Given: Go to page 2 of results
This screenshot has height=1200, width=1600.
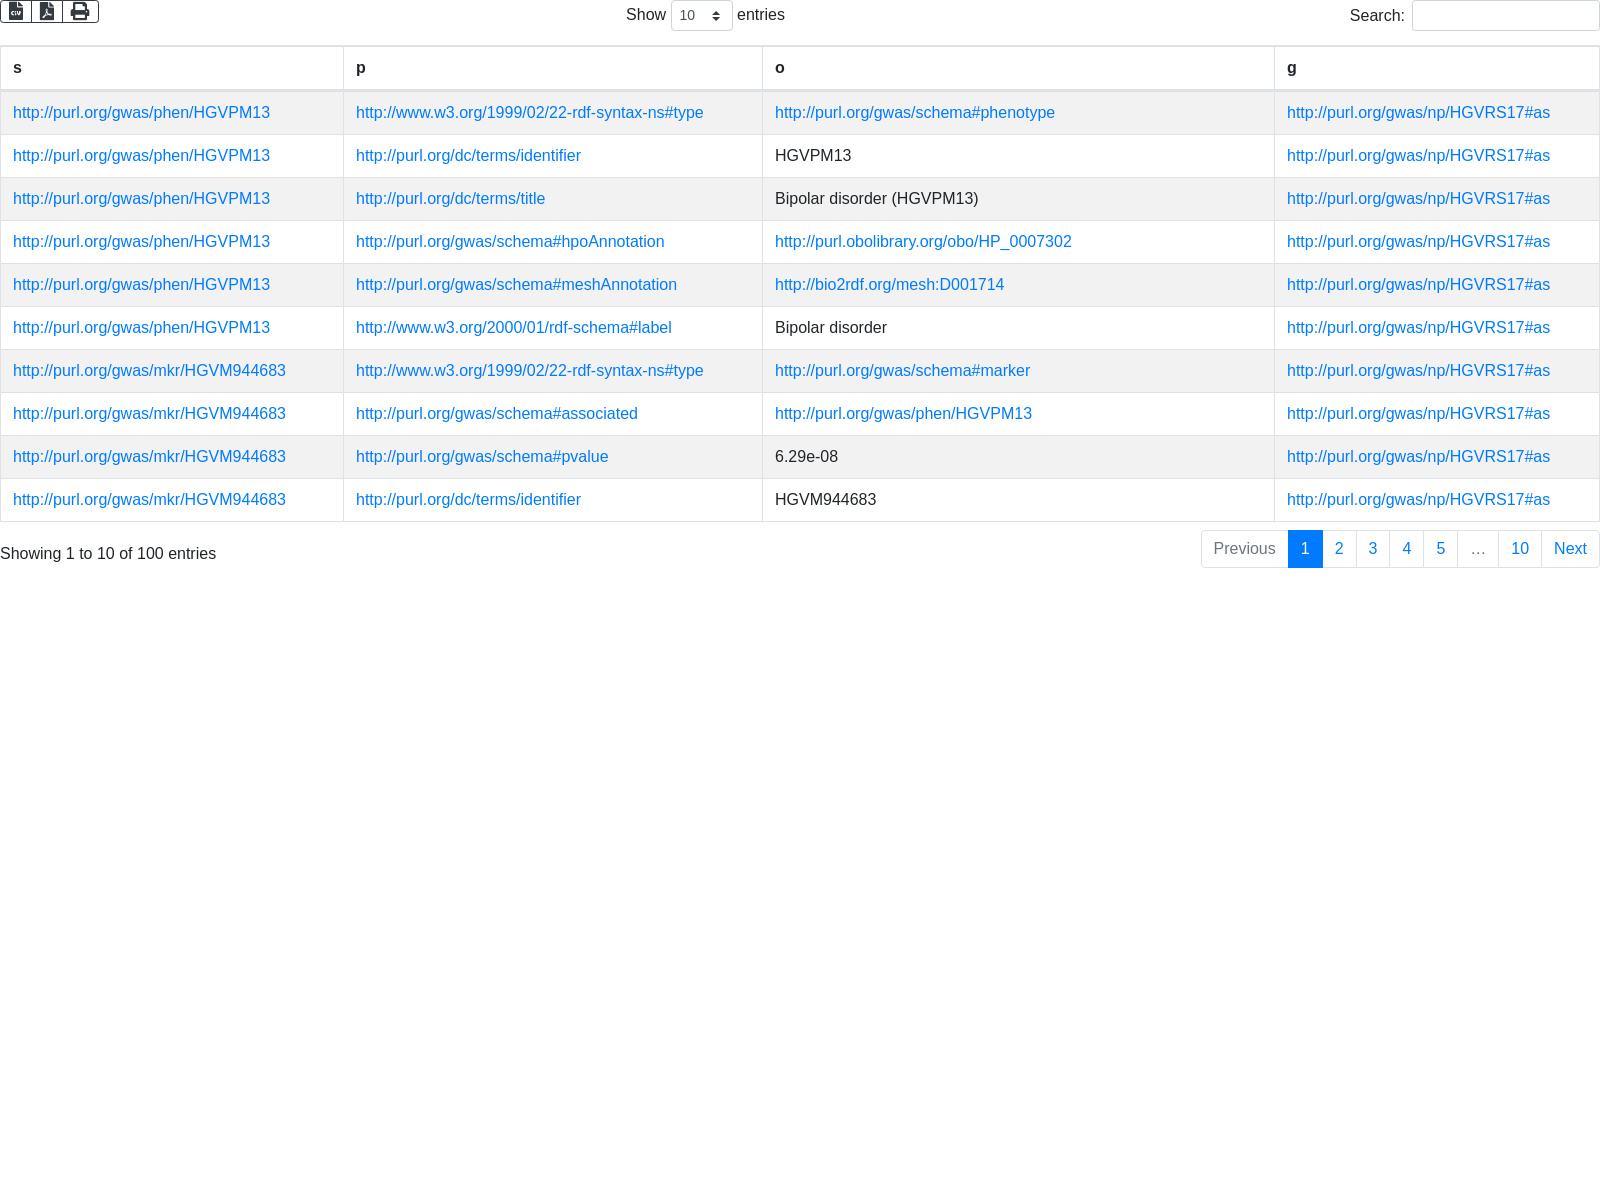Looking at the screenshot, I should click(x=1339, y=549).
